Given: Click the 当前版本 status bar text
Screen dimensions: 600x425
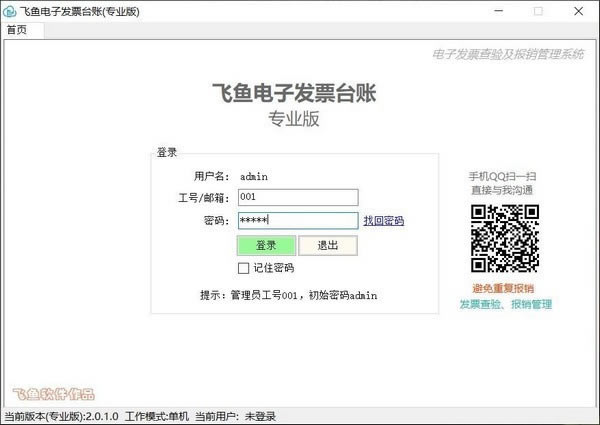Looking at the screenshot, I should (x=61, y=416).
